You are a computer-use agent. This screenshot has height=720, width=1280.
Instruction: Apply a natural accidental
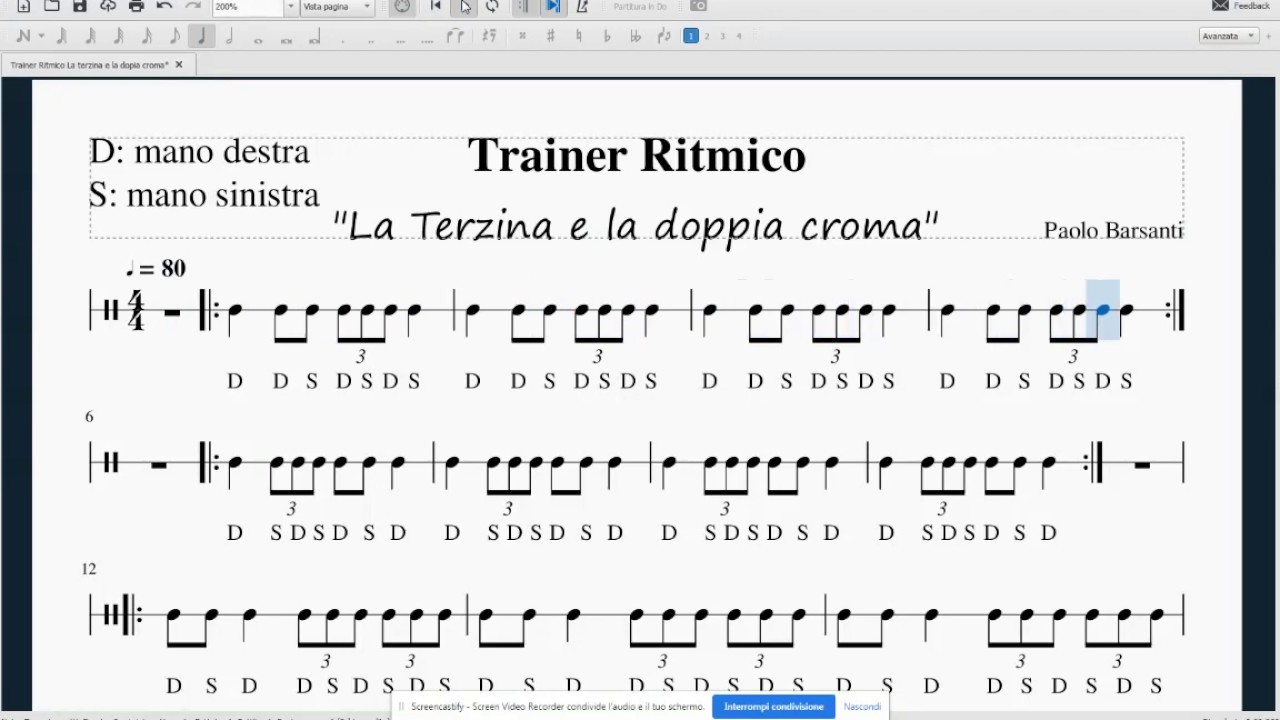578,36
